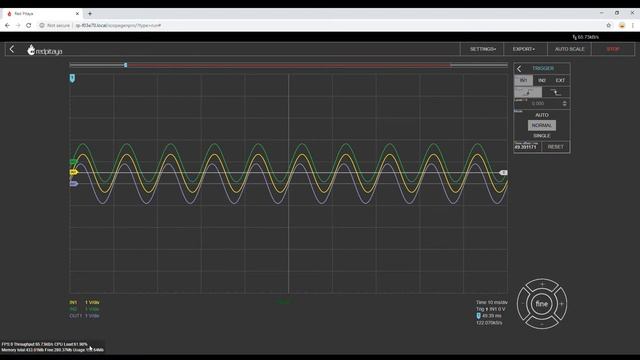Select IN2 as the trigger source
640x360 pixels.
(542, 80)
